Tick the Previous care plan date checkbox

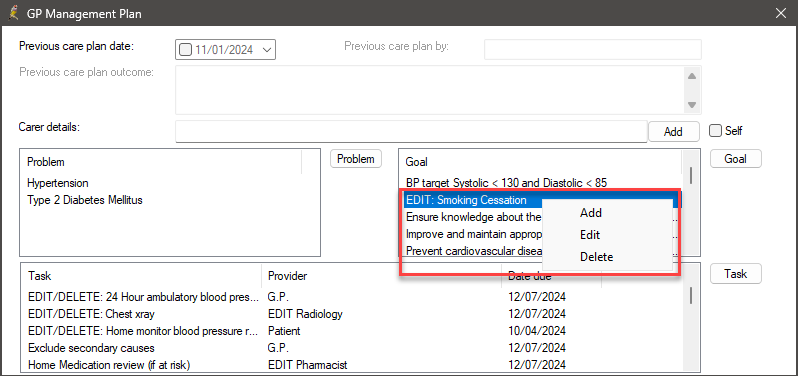click(186, 50)
